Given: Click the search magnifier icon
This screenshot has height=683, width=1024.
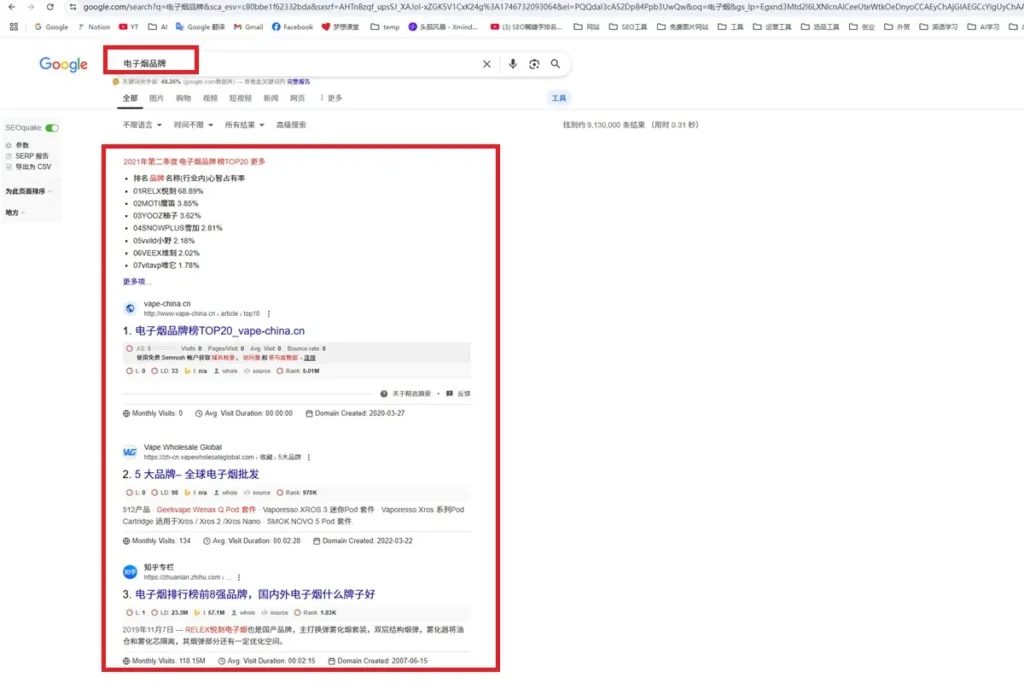Looking at the screenshot, I should (x=556, y=63).
